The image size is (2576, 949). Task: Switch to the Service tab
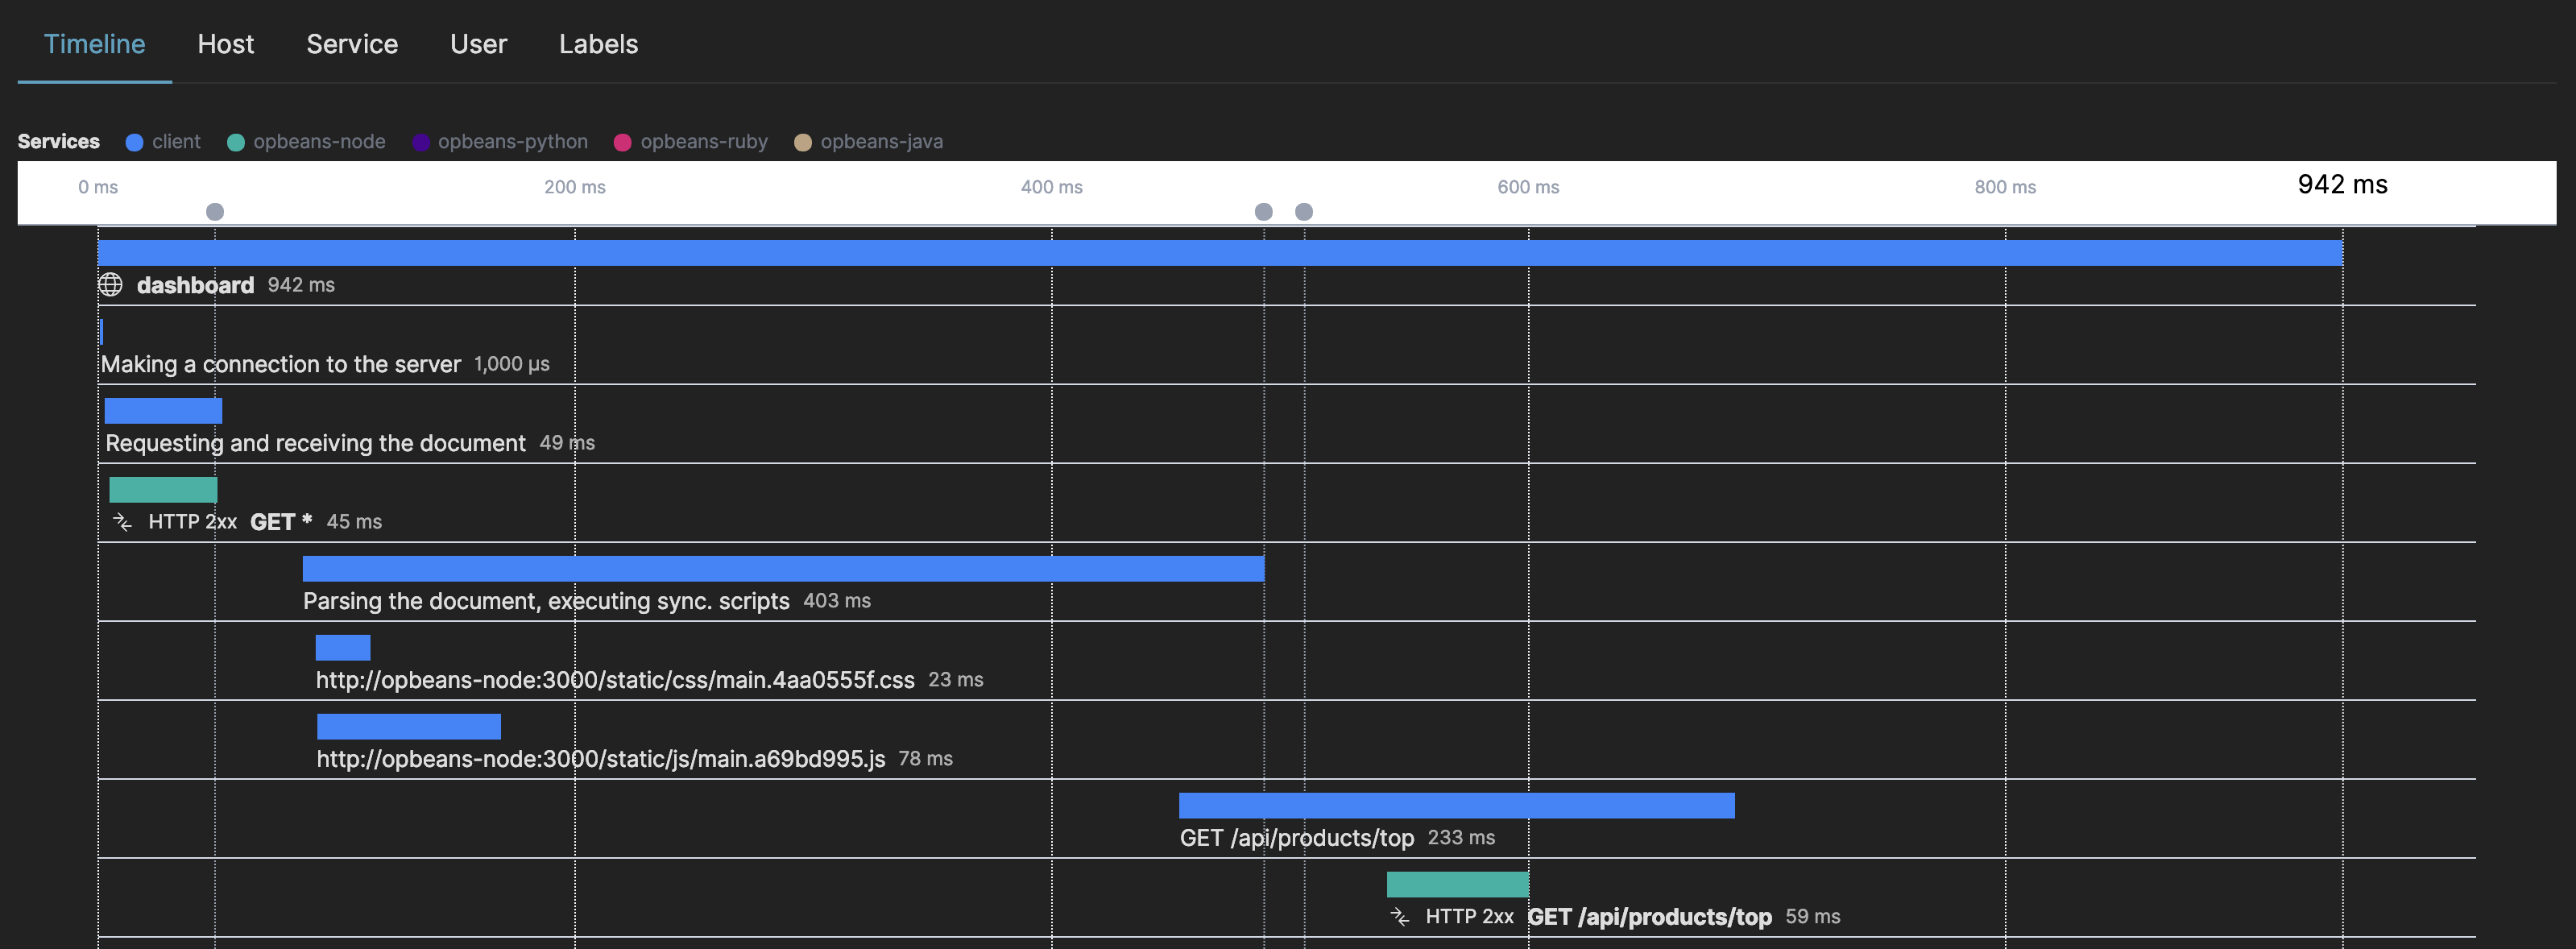(x=352, y=44)
